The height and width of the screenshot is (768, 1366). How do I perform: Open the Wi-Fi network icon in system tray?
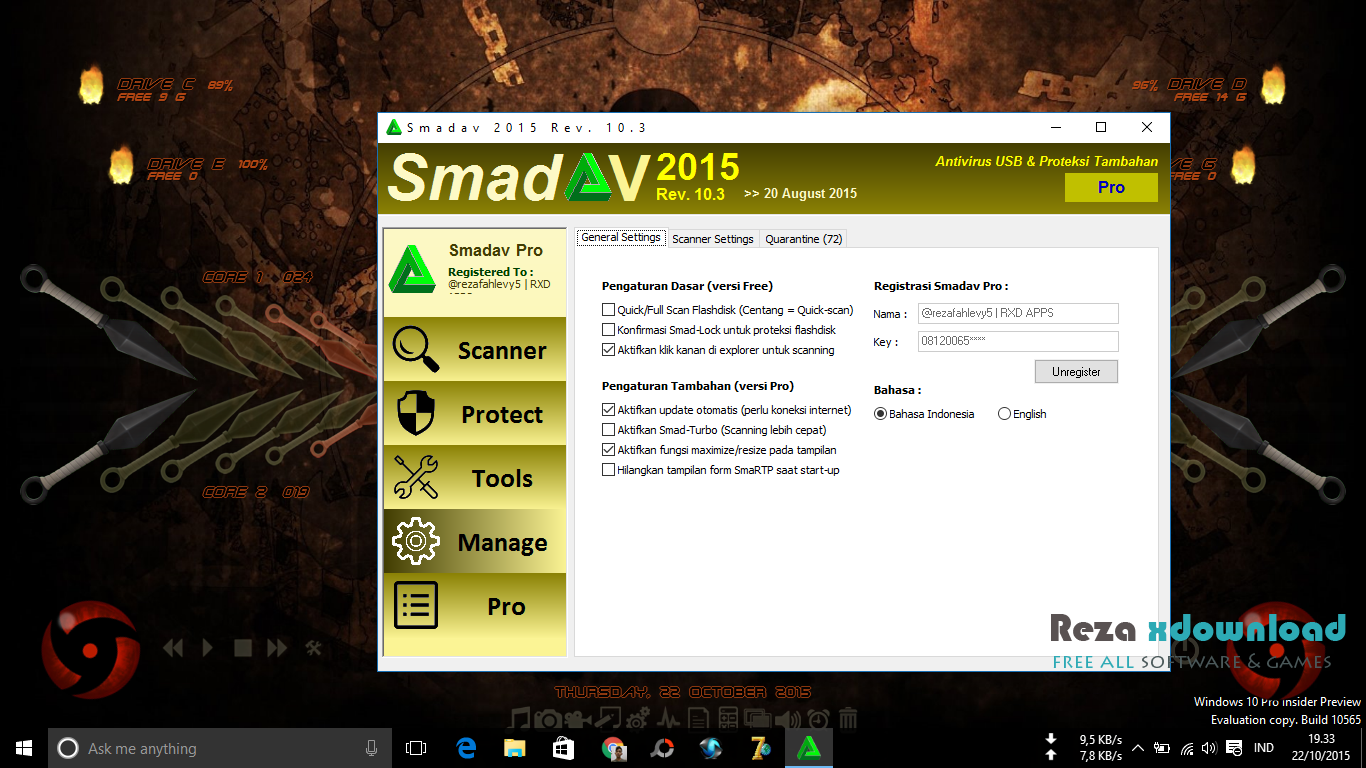1187,748
